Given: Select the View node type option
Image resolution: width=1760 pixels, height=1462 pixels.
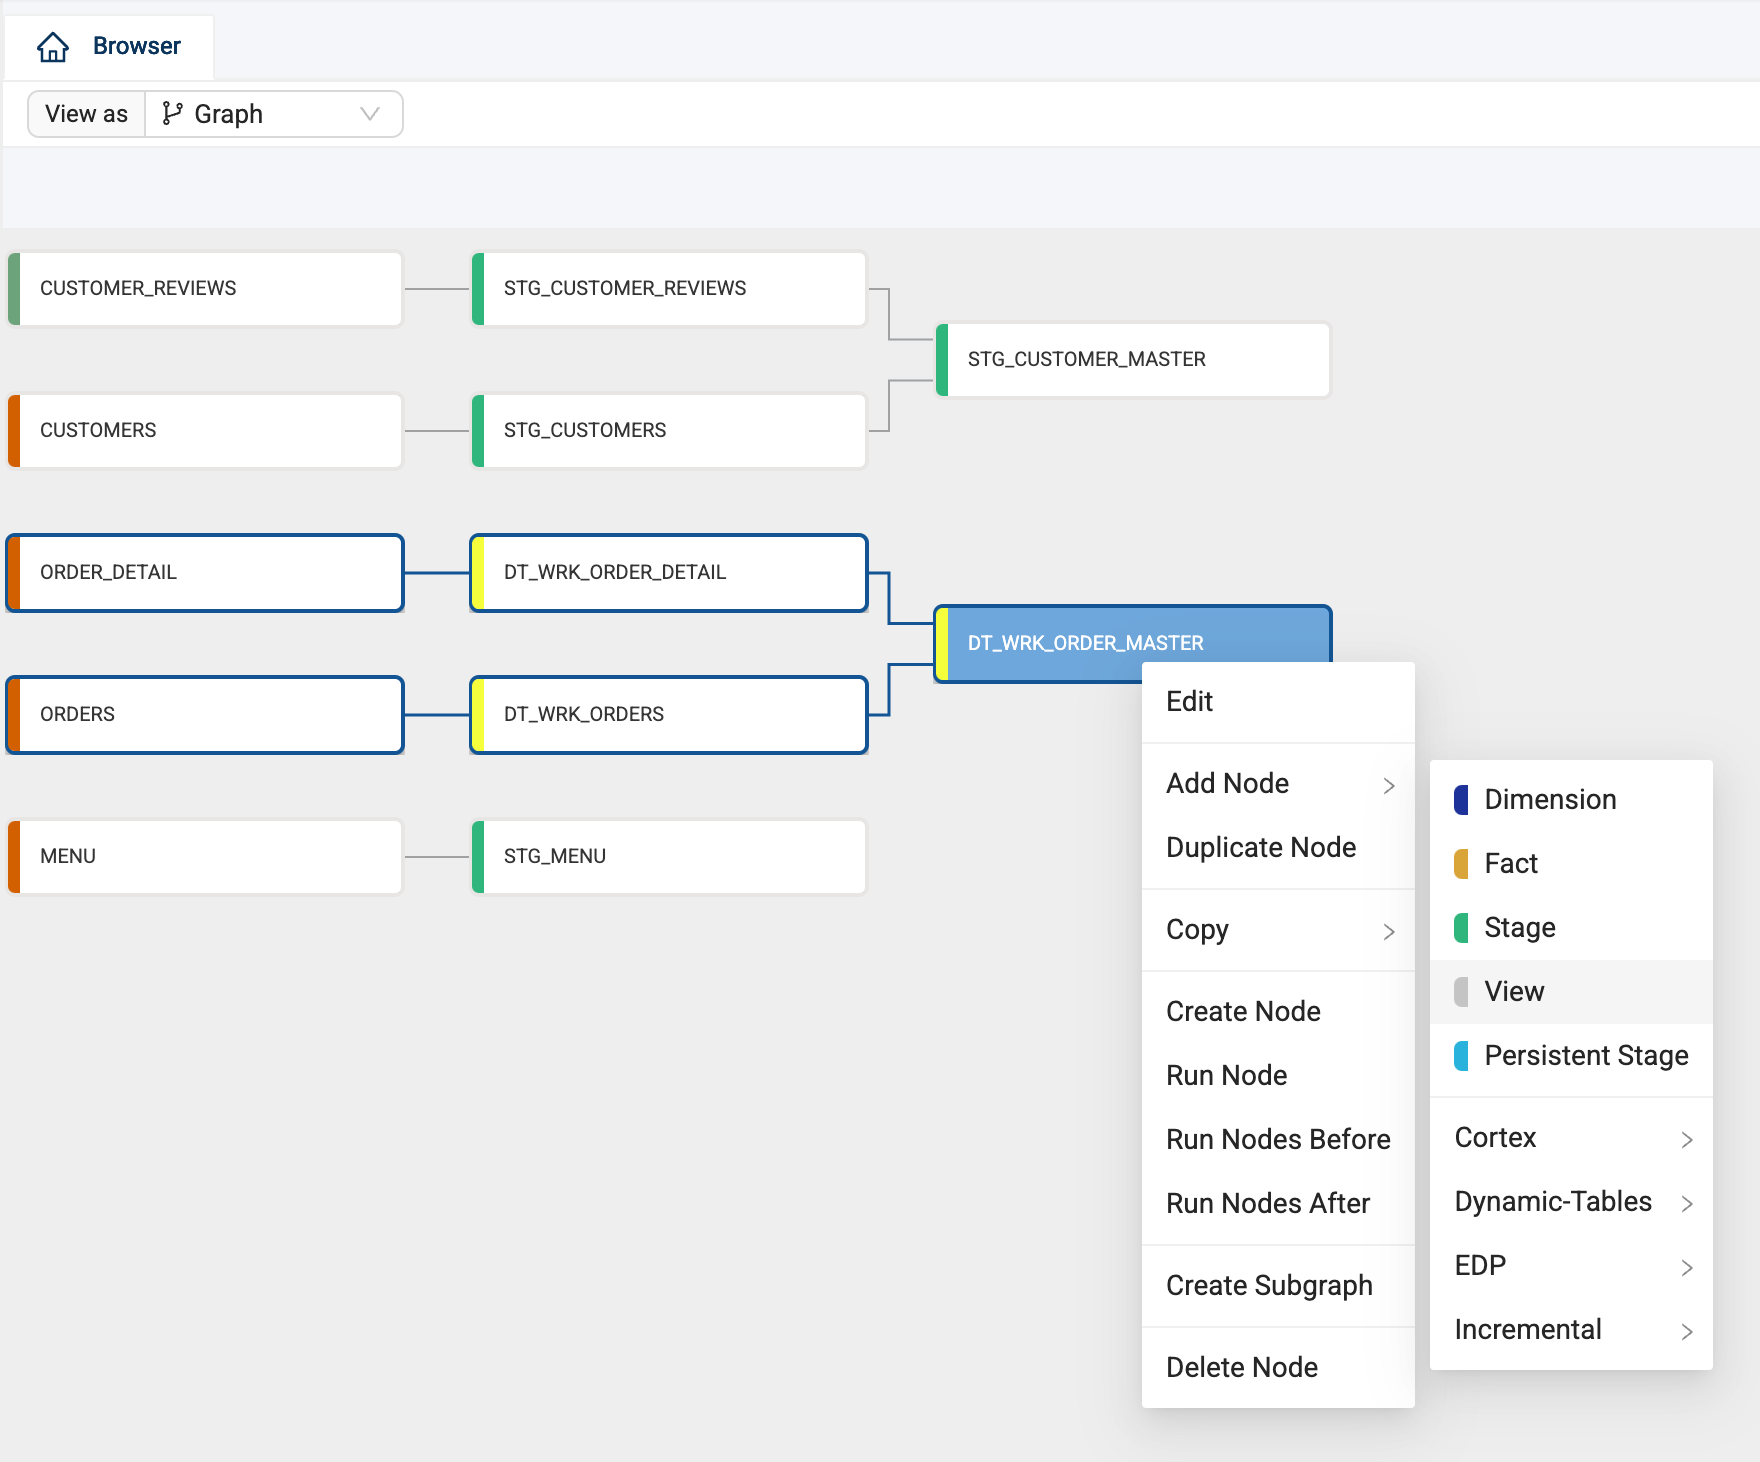Looking at the screenshot, I should click(x=1514, y=992).
